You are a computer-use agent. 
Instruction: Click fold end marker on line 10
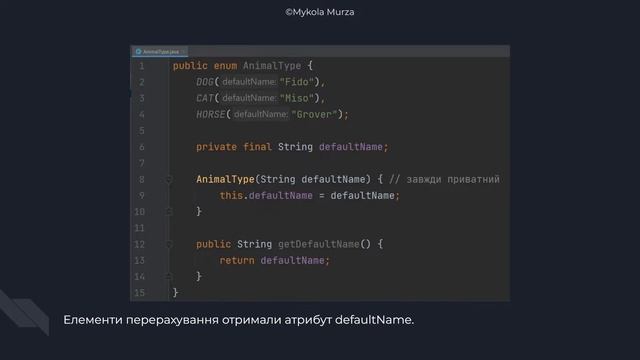click(169, 211)
